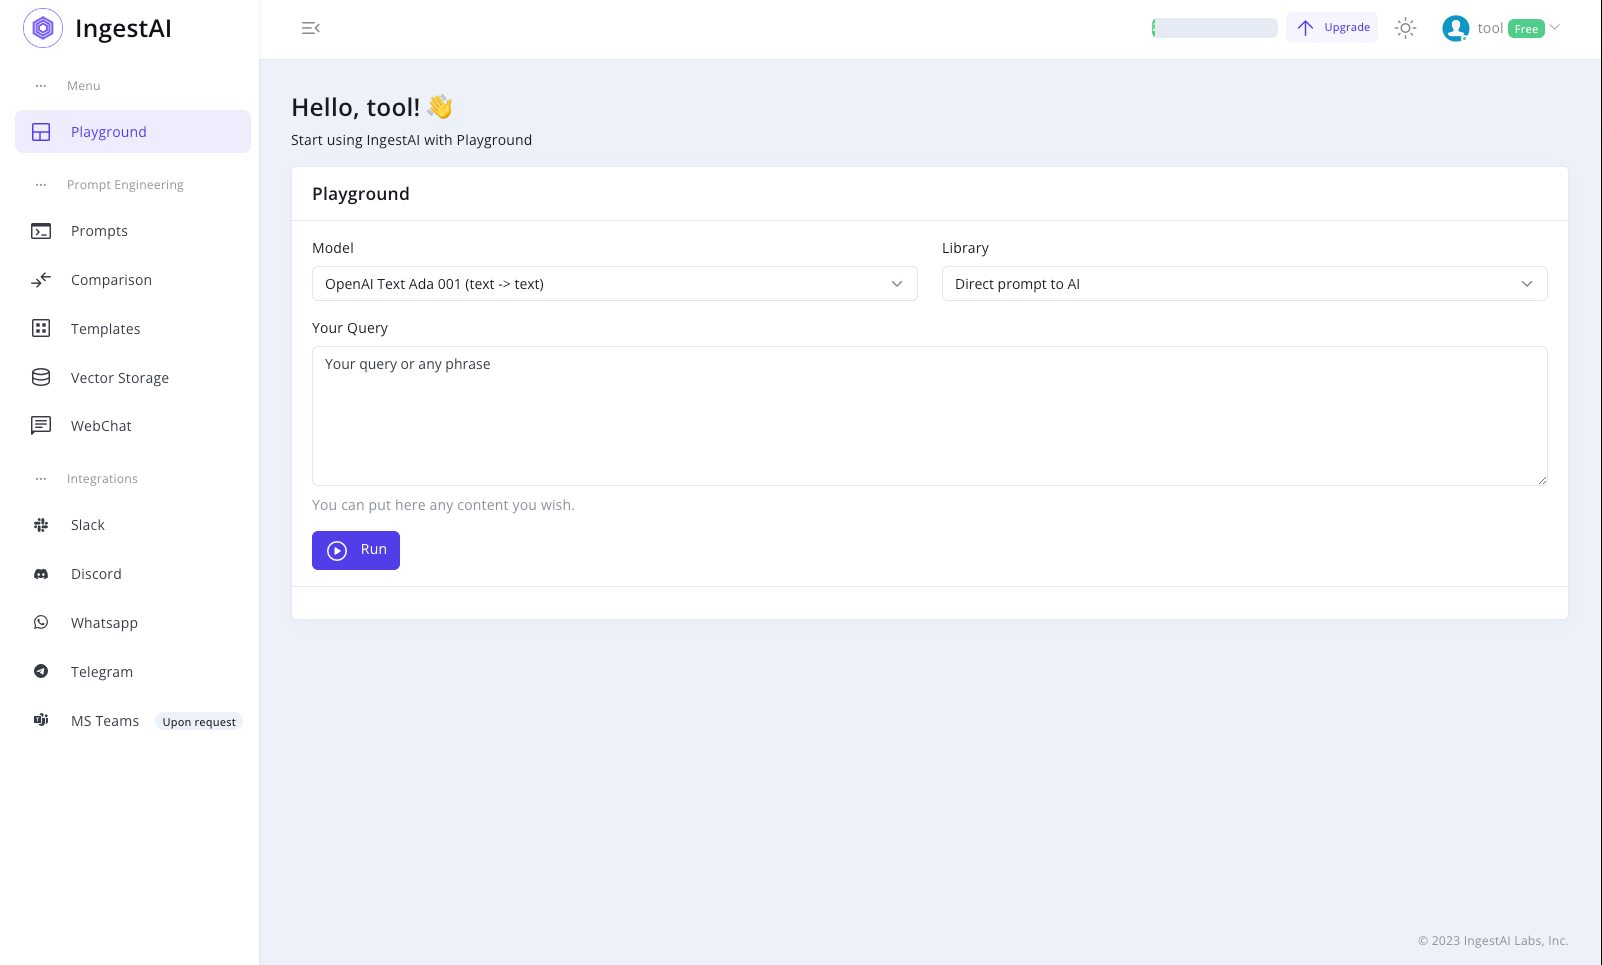Click the user avatar icon
1602x965 pixels.
click(x=1456, y=28)
